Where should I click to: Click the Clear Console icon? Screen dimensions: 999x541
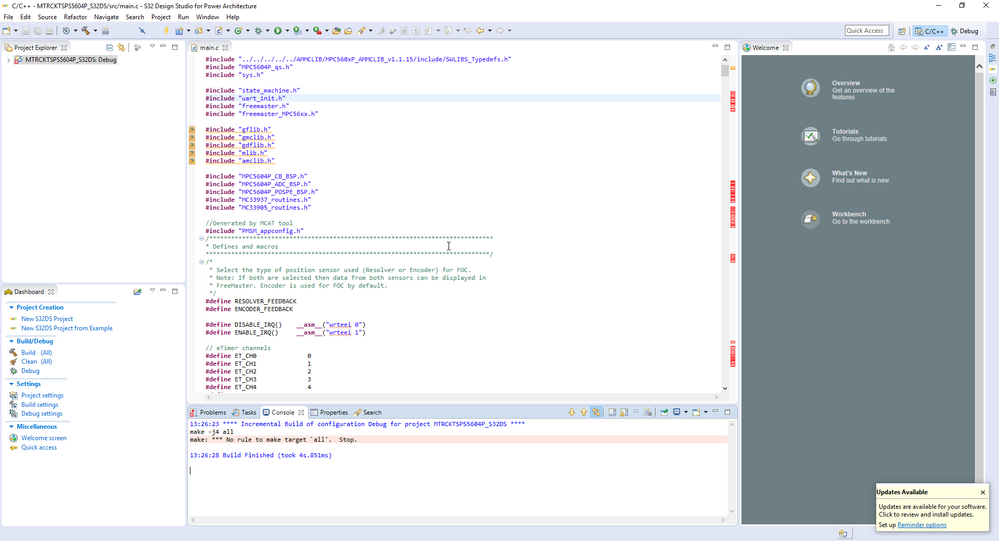tap(648, 412)
